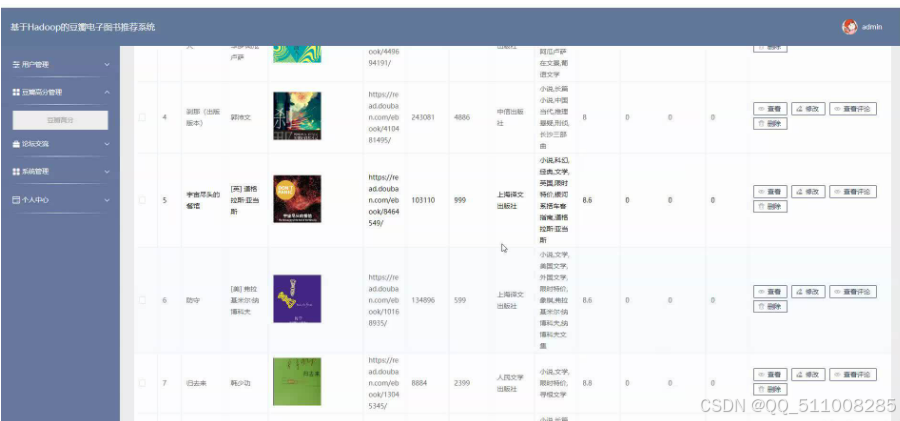The height and width of the screenshot is (421, 900).
Task: Click the value 134896
Action: [423, 300]
